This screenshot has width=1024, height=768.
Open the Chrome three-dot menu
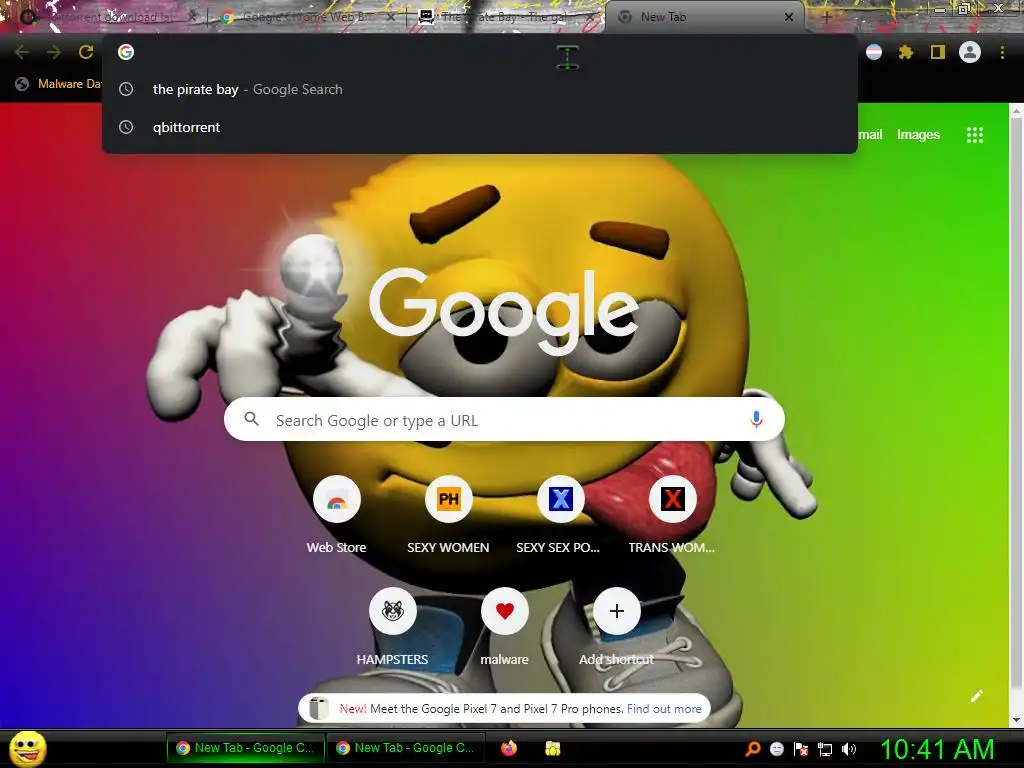pos(1002,52)
